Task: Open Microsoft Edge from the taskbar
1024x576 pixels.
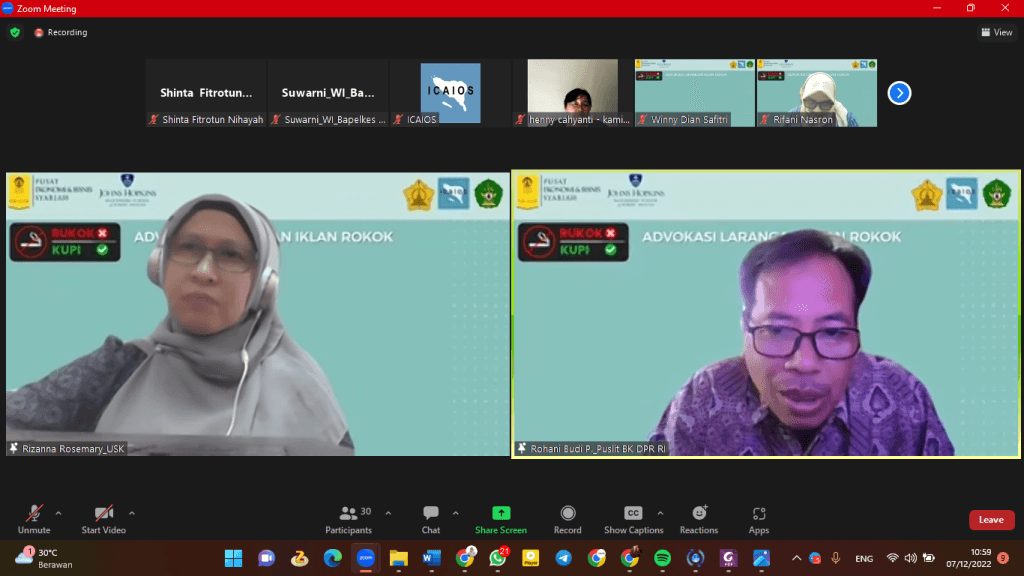Action: point(332,558)
